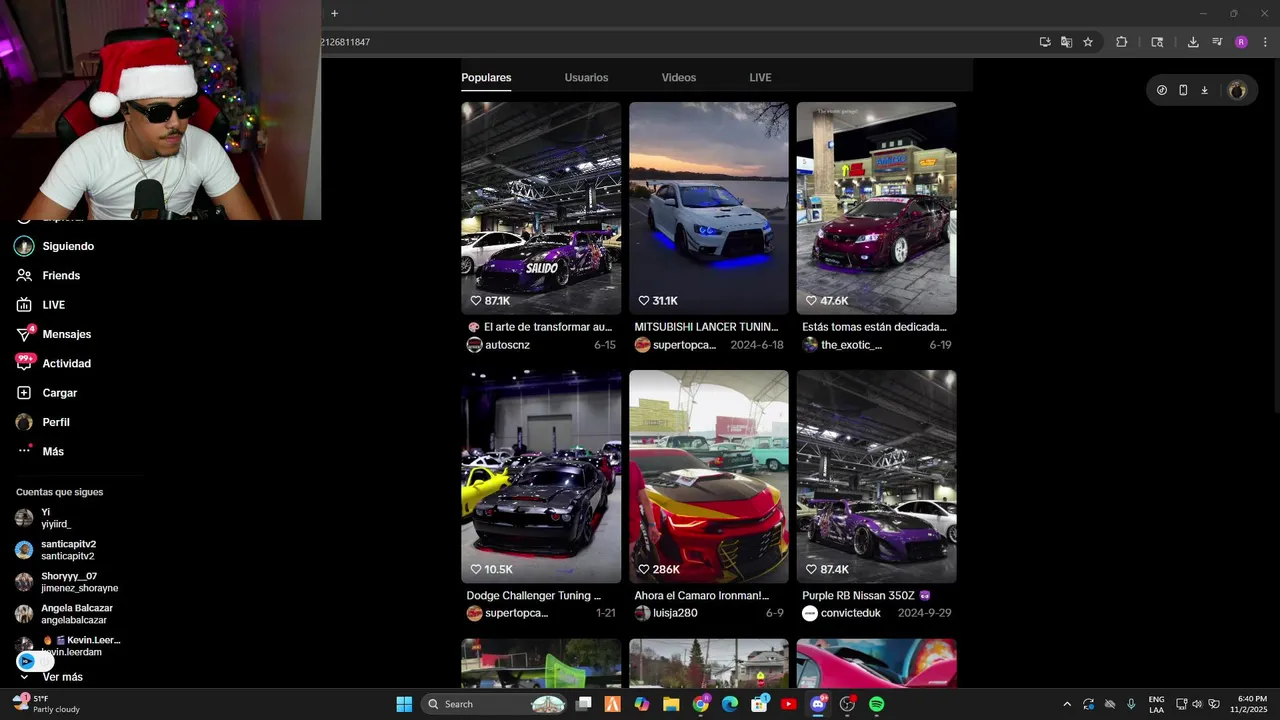
Task: Open the Dodge Challenger video thumbnail
Action: pos(541,476)
